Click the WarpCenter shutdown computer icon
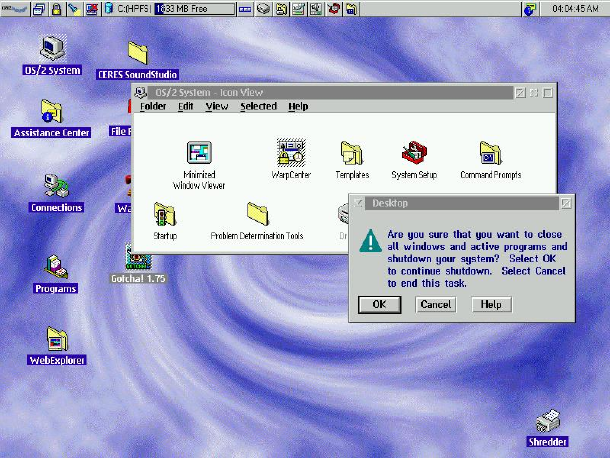The width and height of the screenshot is (610, 458). [92, 9]
